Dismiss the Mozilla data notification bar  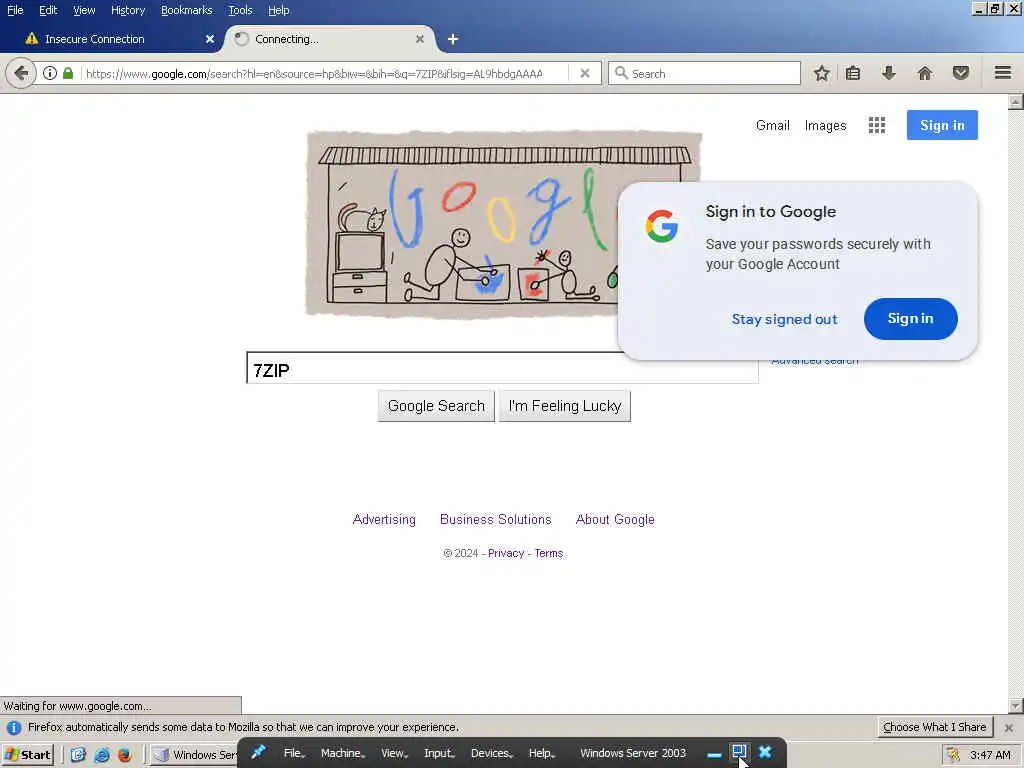click(1008, 728)
